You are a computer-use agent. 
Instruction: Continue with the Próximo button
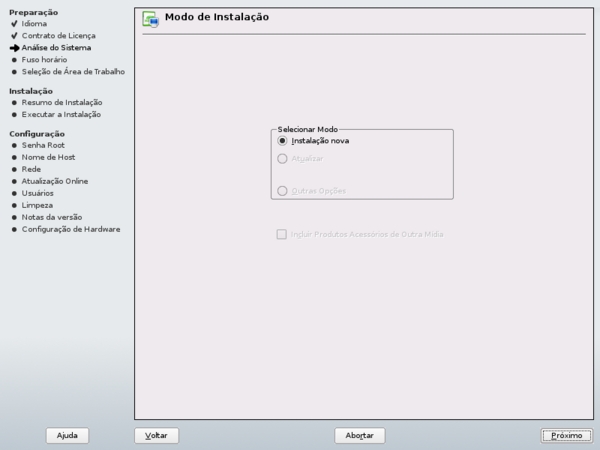tap(567, 435)
